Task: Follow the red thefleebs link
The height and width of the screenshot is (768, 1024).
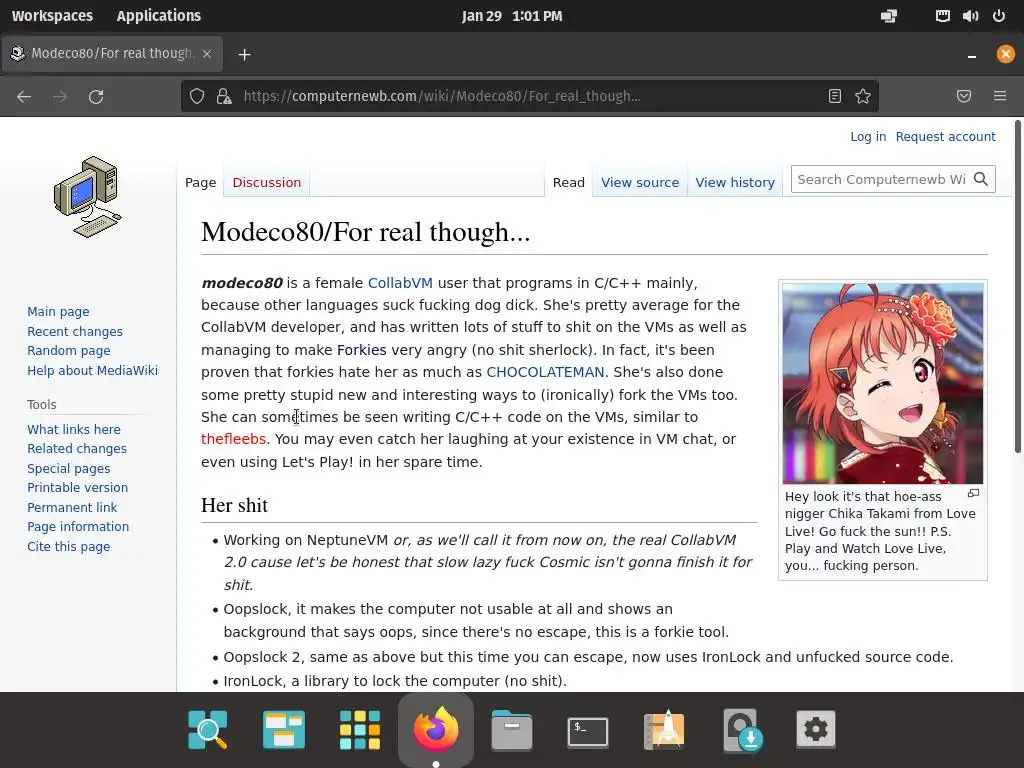Action: pos(233,439)
